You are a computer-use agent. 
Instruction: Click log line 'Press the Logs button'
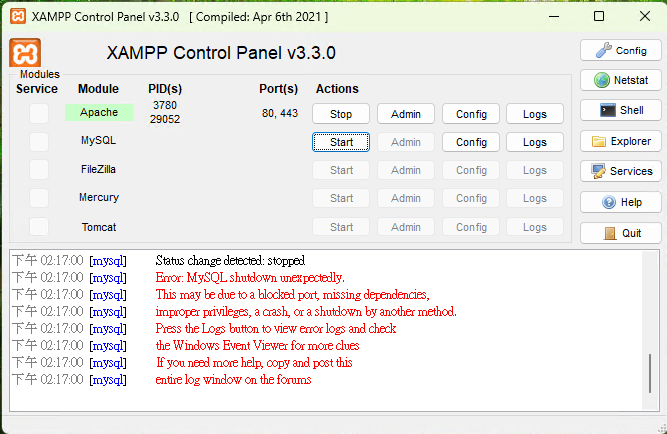[x=276, y=328]
